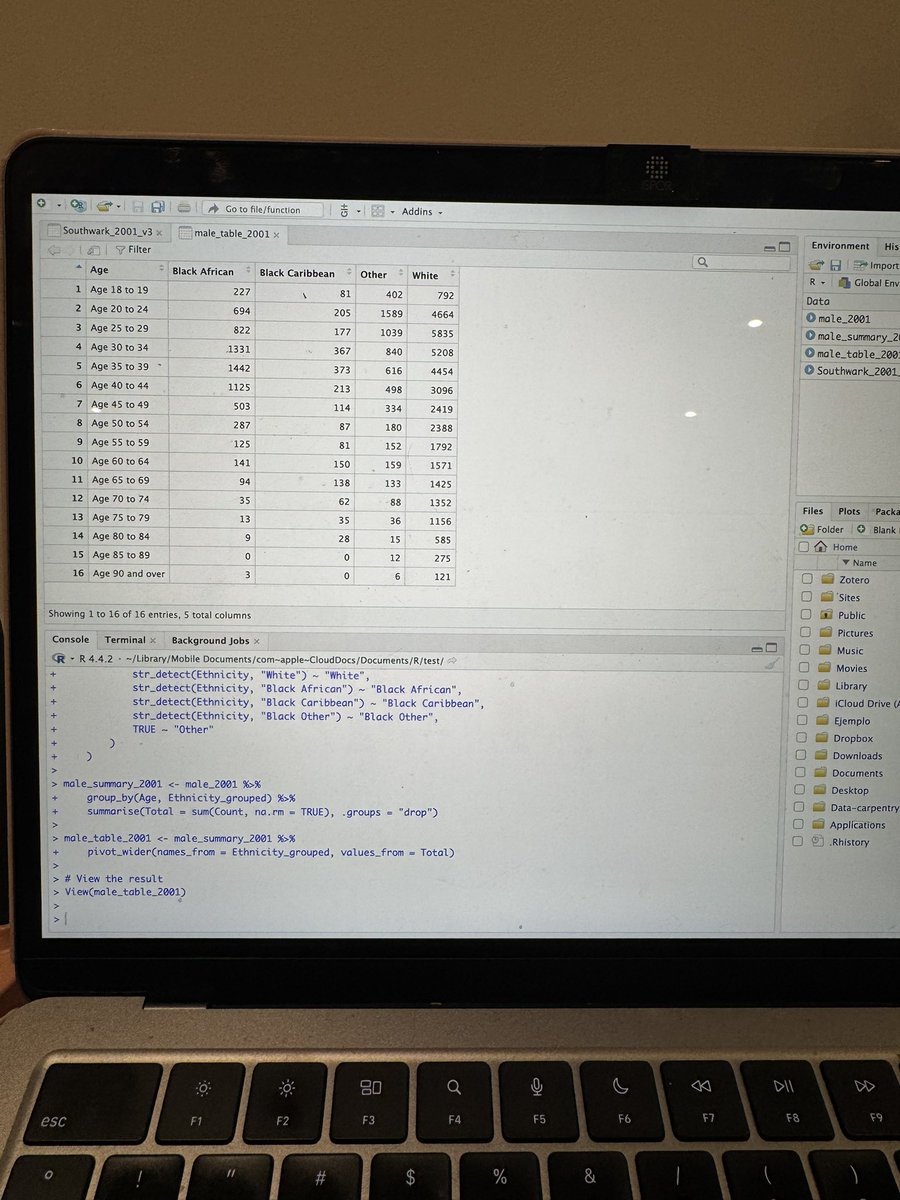Create a new file with the plus icon
The height and width of the screenshot is (1200, 900).
point(42,204)
